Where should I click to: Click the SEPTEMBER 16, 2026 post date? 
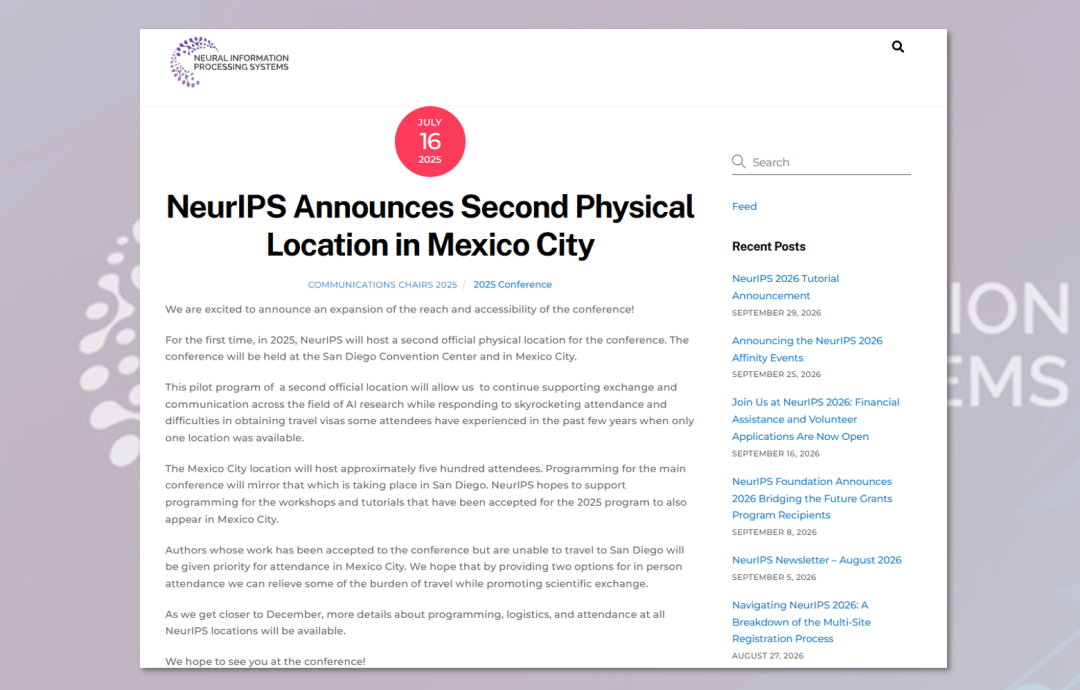click(776, 454)
